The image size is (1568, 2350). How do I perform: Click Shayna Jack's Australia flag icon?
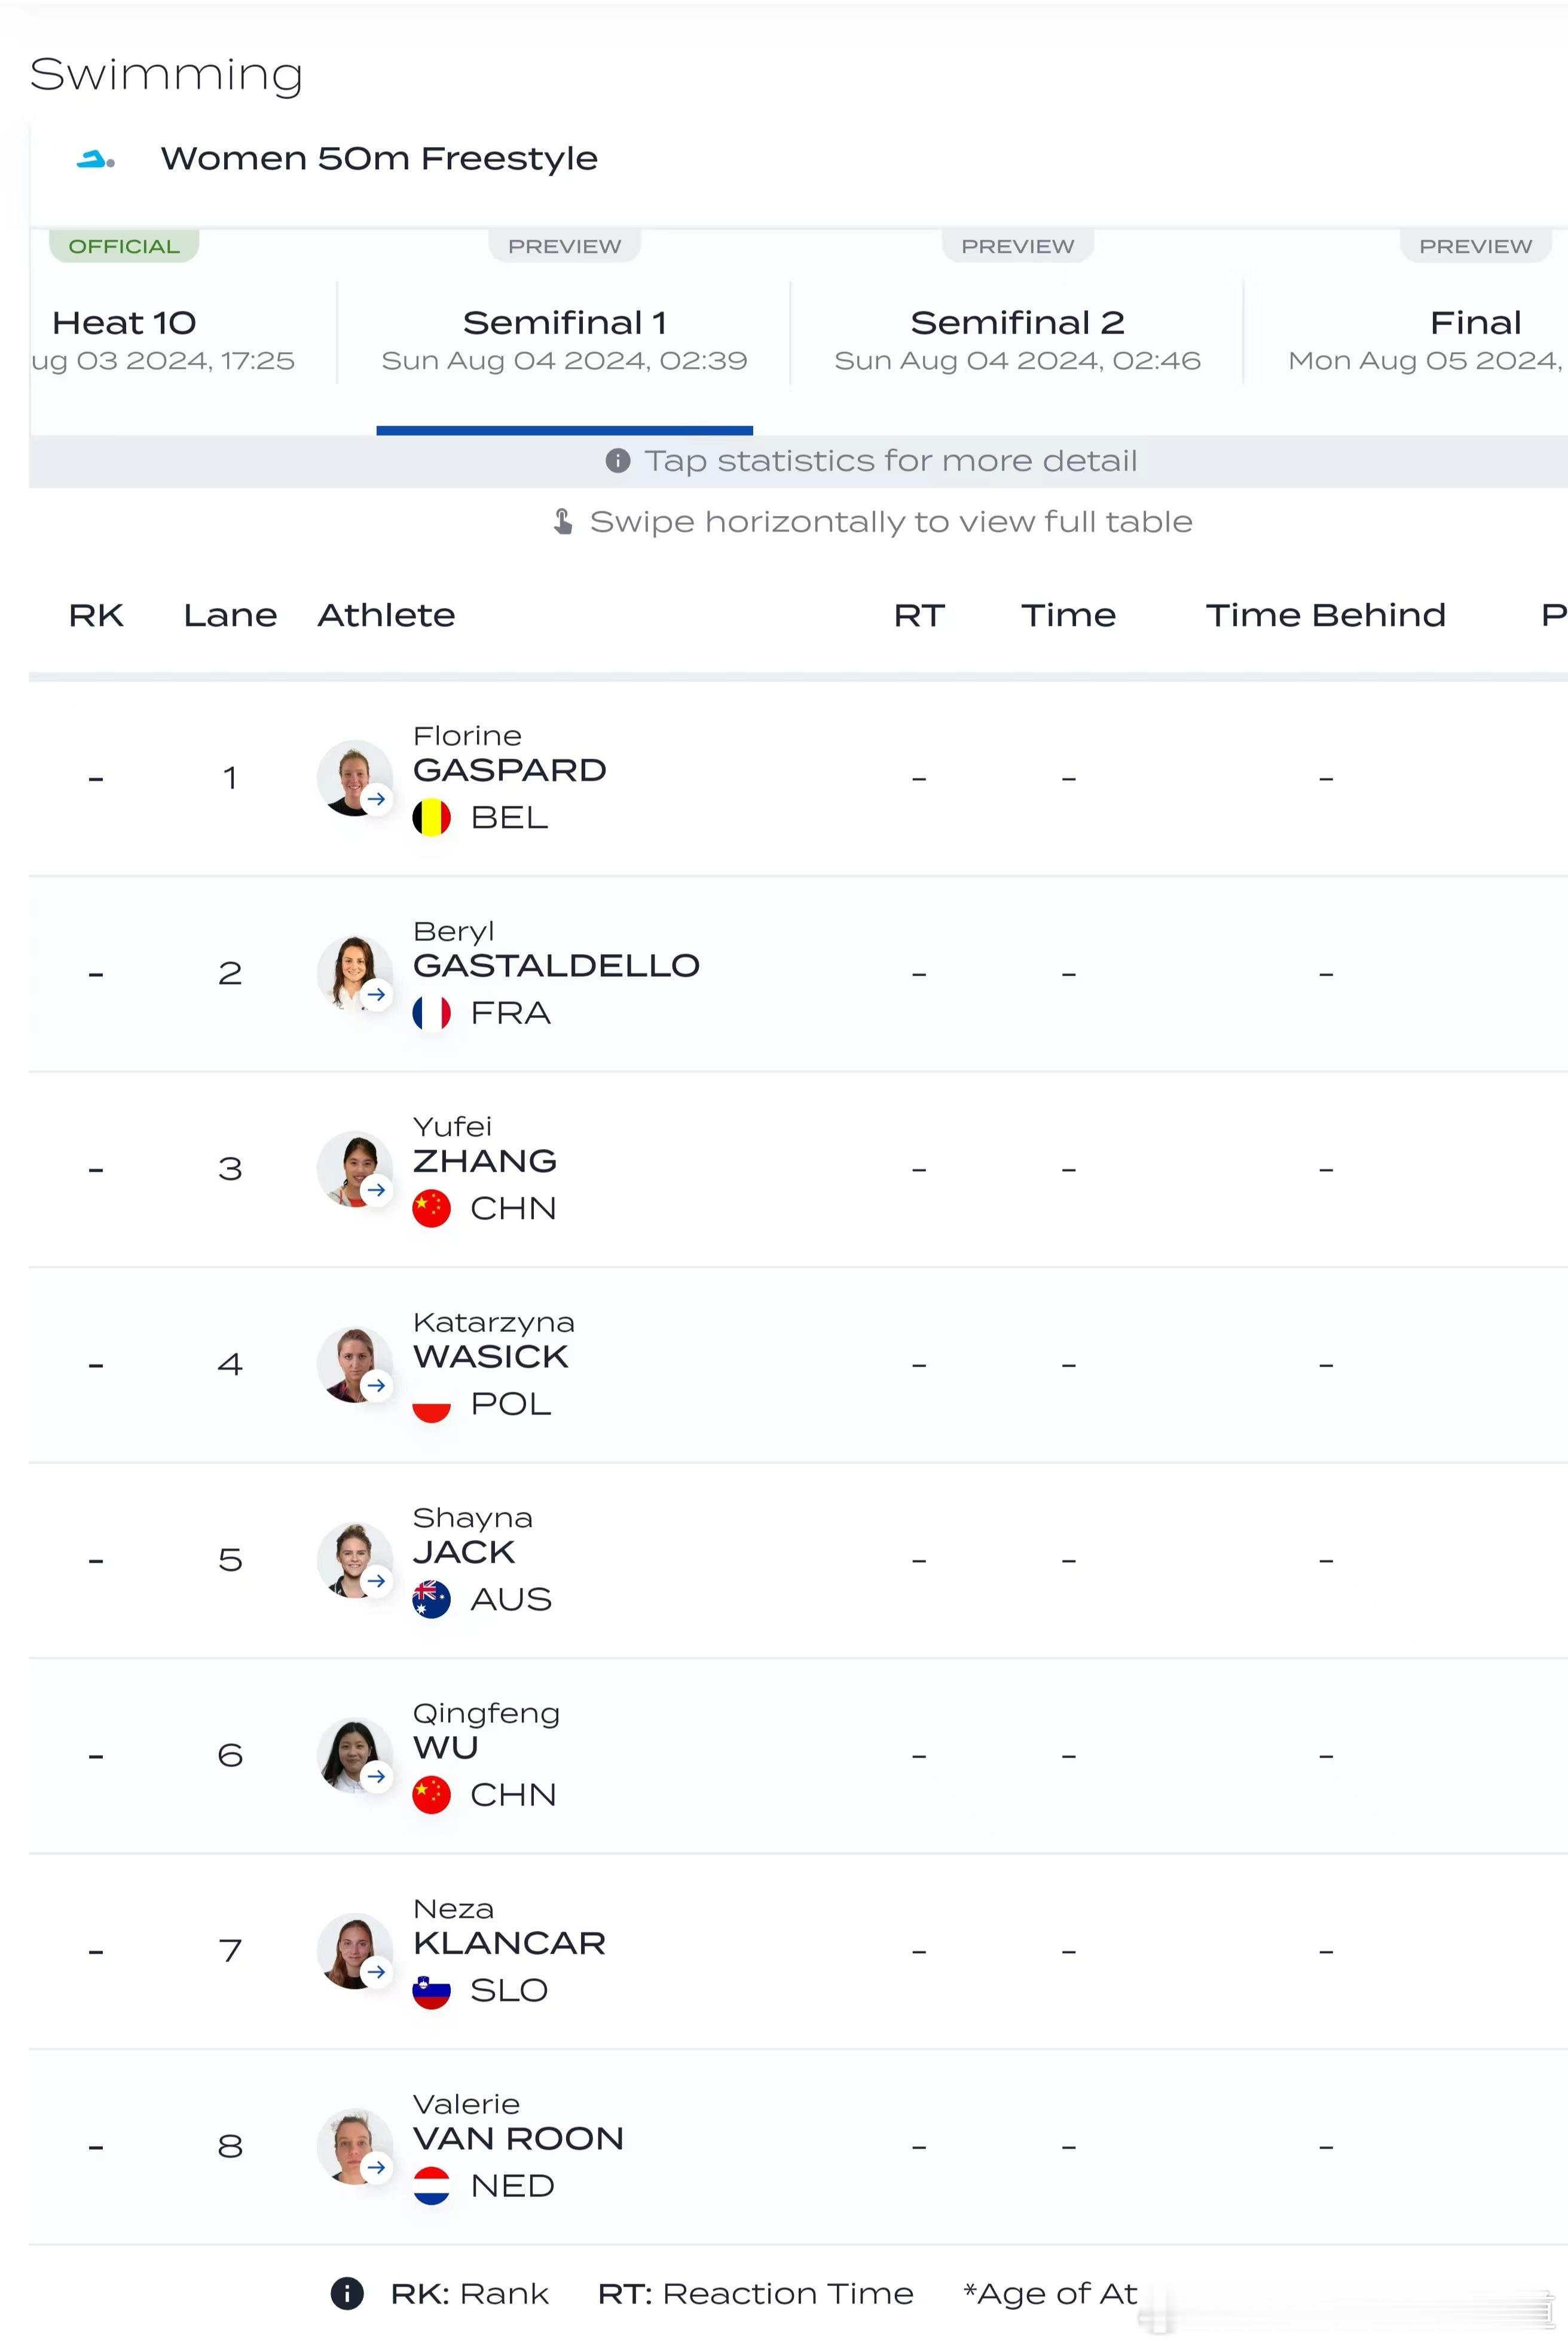pos(431,1599)
